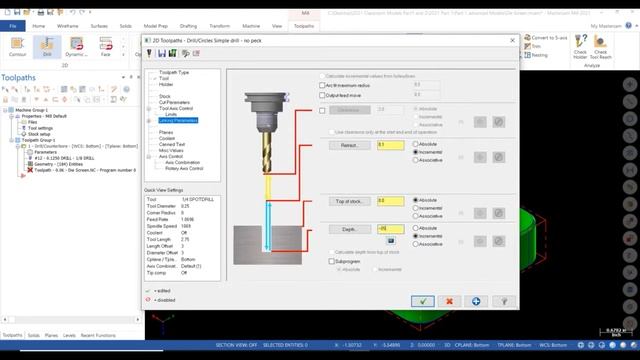Click the select all operations icon in Toolpaths panel
Image resolution: width=640 pixels, height=360 pixels.
tap(5, 89)
